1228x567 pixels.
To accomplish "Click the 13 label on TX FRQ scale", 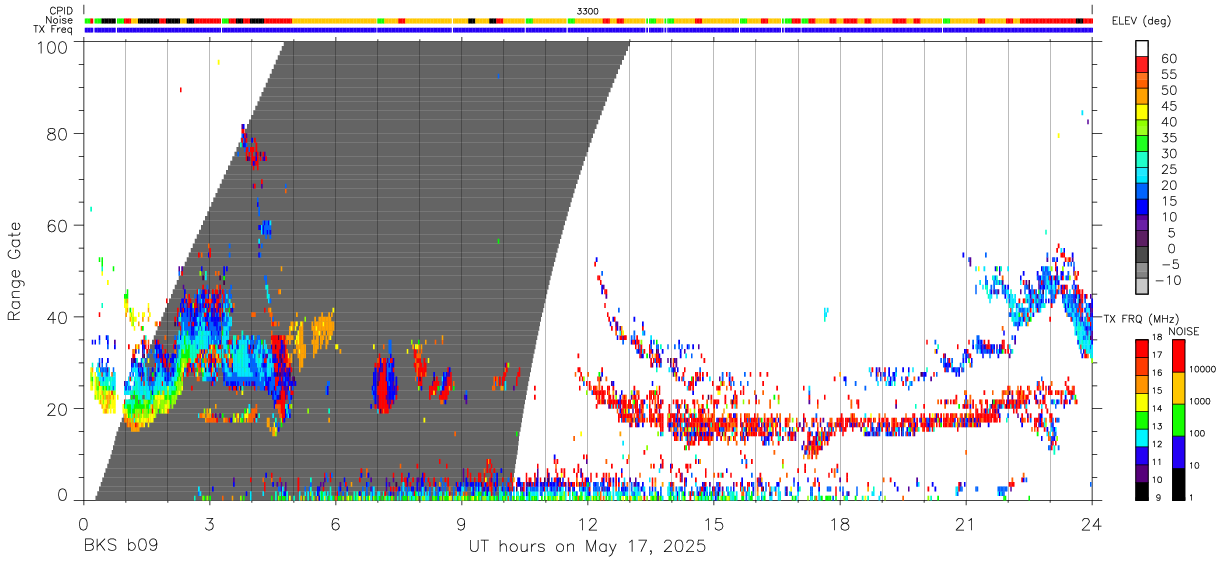I will [1159, 425].
